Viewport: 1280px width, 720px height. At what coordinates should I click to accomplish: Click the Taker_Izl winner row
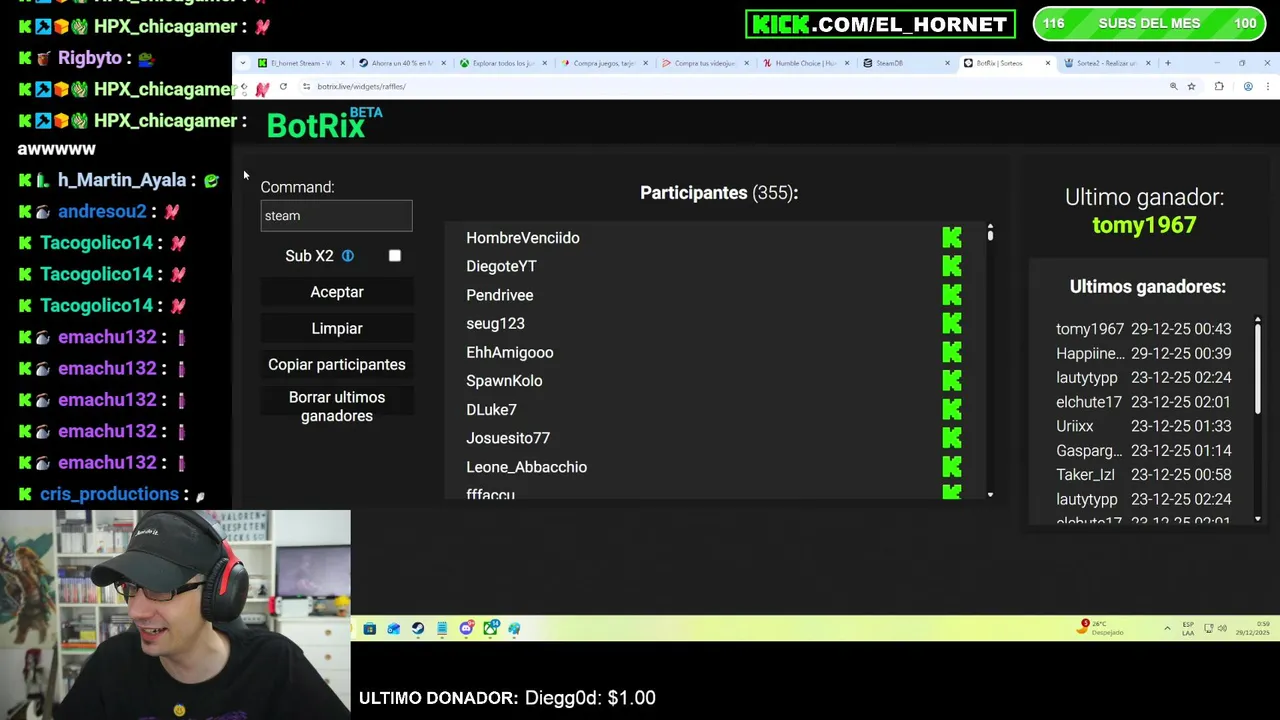[x=1144, y=475]
